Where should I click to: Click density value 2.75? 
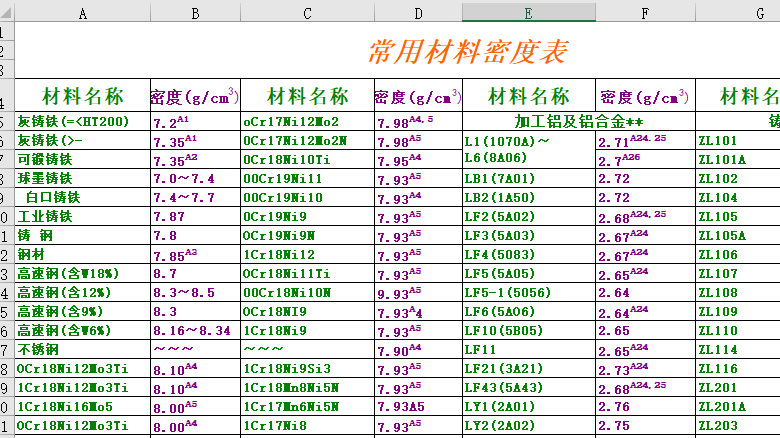(645, 426)
